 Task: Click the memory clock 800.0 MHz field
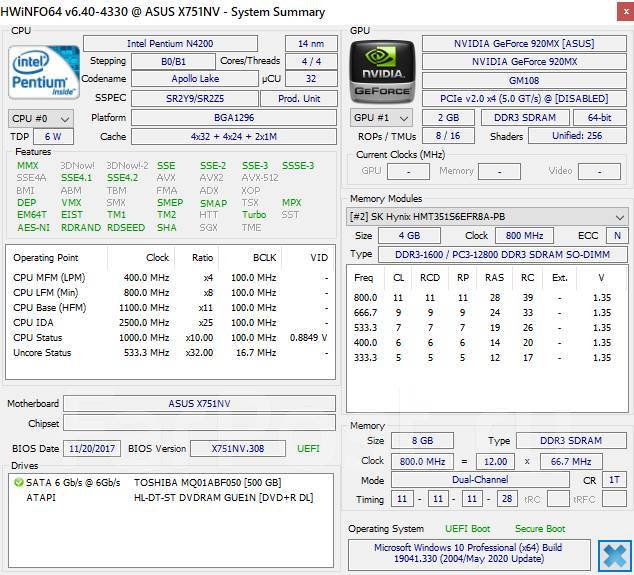422,461
